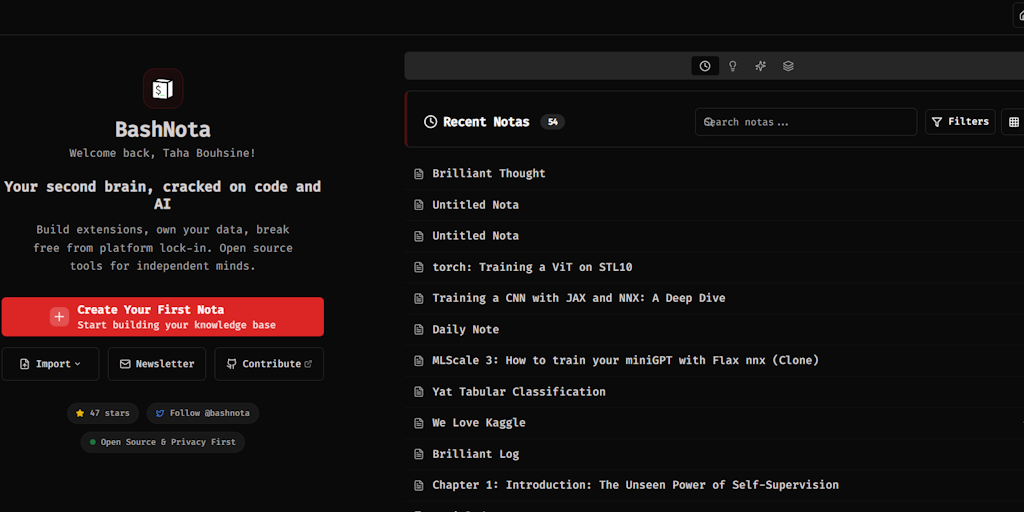Click Create Your First Nota button

click(163, 317)
